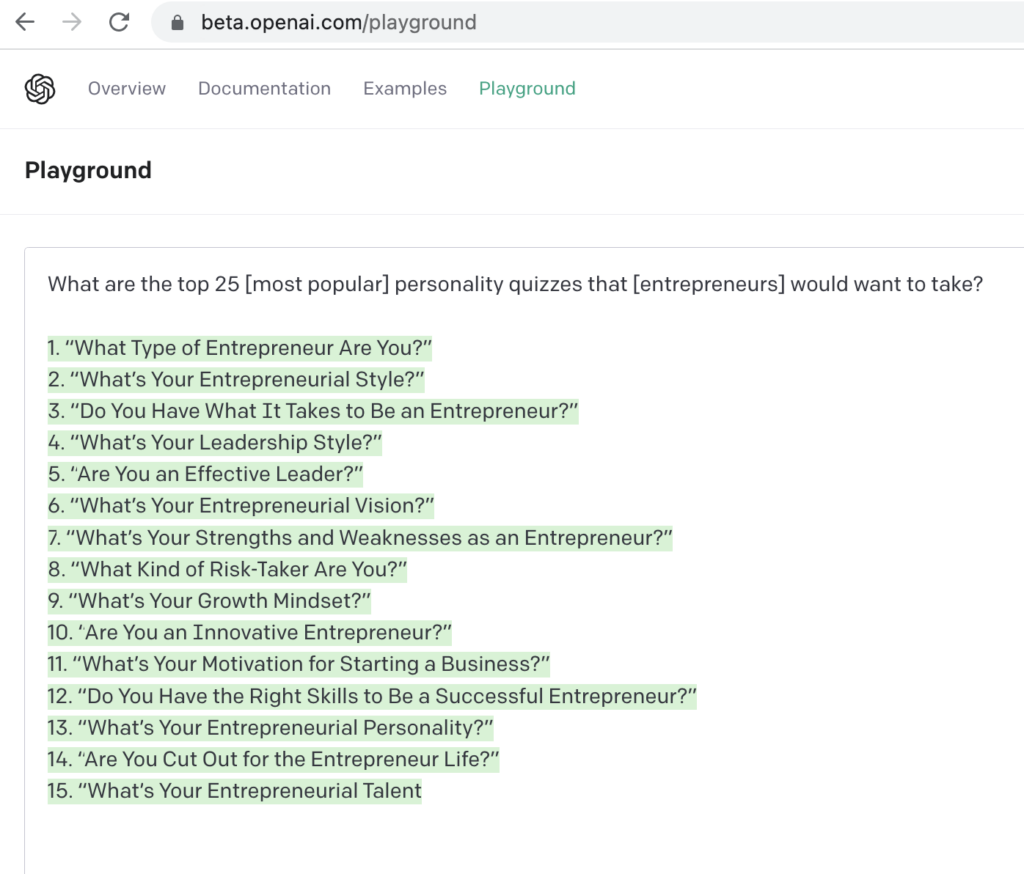Click the "What's Your Motivation for Starting a Business?" line
The image size is (1024, 874).
pos(298,664)
